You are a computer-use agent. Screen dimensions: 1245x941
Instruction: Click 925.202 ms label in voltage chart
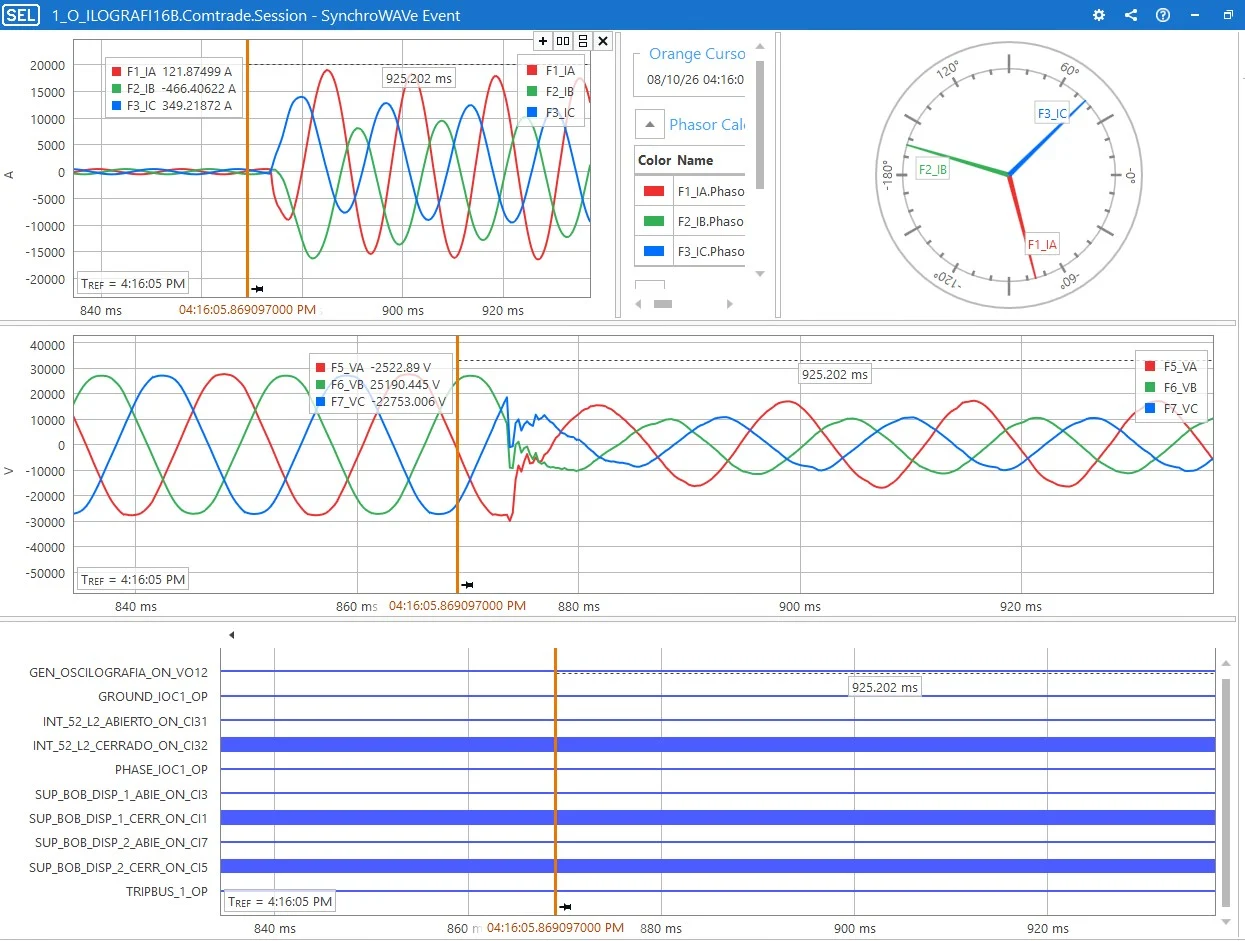pos(835,375)
